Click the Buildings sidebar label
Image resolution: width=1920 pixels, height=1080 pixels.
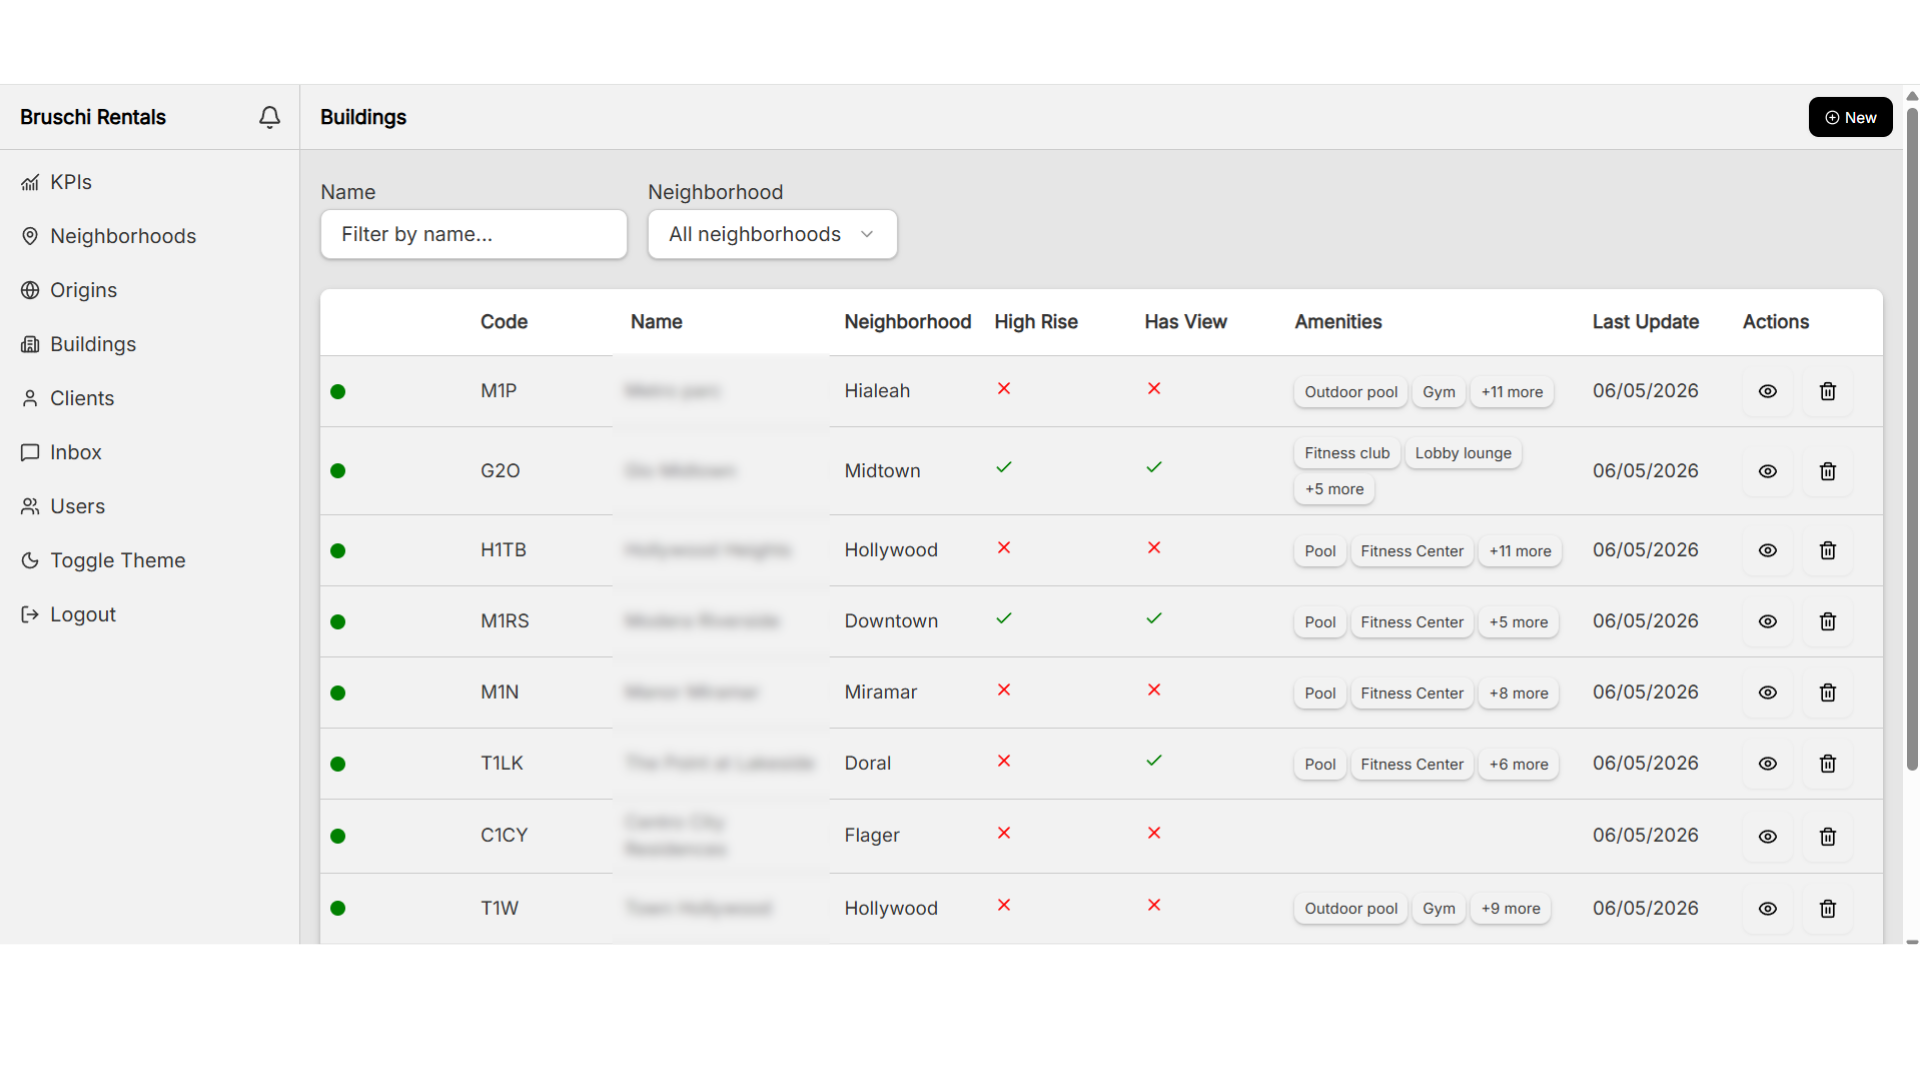(93, 344)
